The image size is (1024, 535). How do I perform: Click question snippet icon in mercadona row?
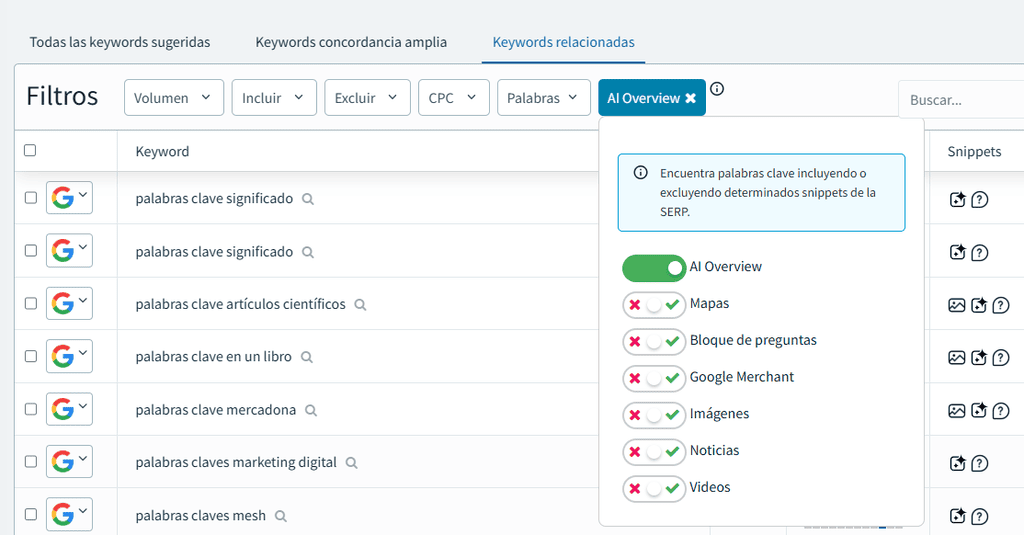pos(1000,411)
